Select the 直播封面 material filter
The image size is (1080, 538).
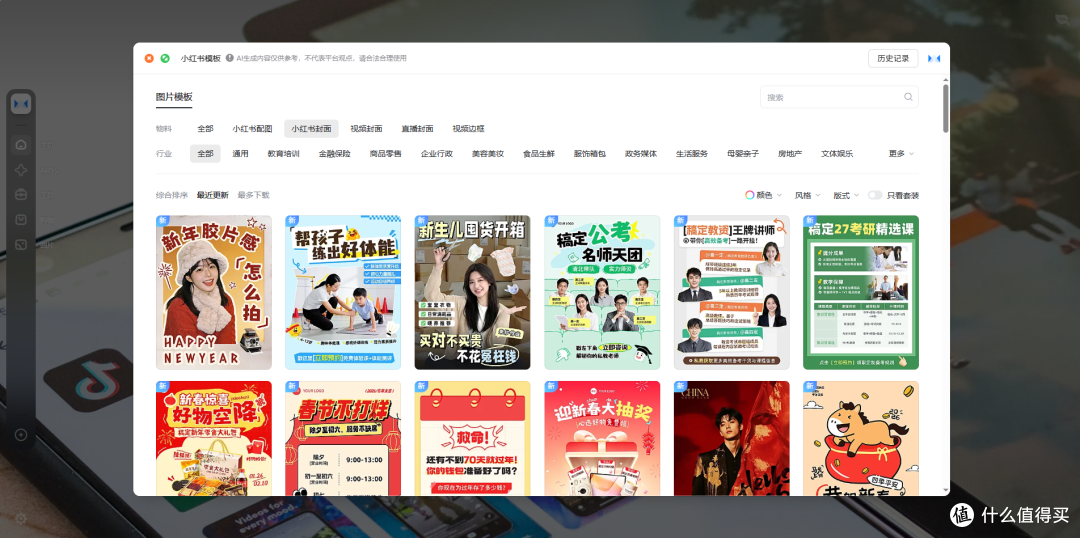417,129
